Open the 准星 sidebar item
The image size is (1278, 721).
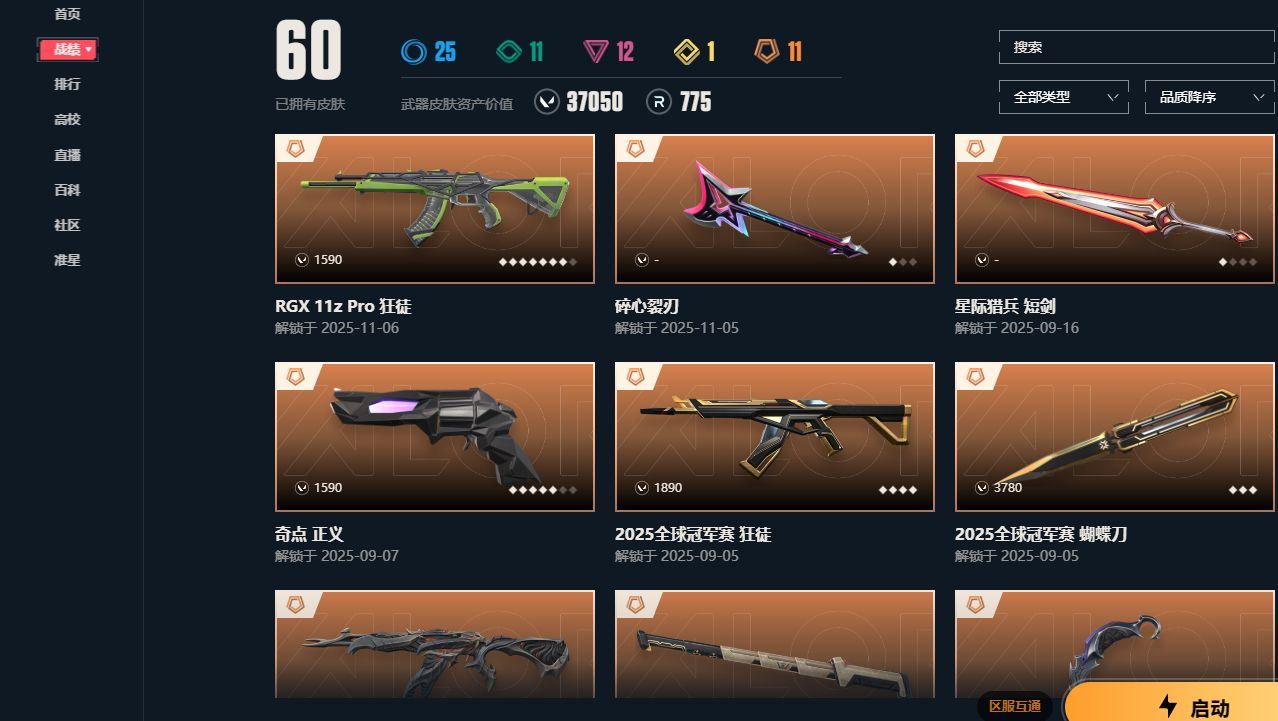[x=68, y=260]
